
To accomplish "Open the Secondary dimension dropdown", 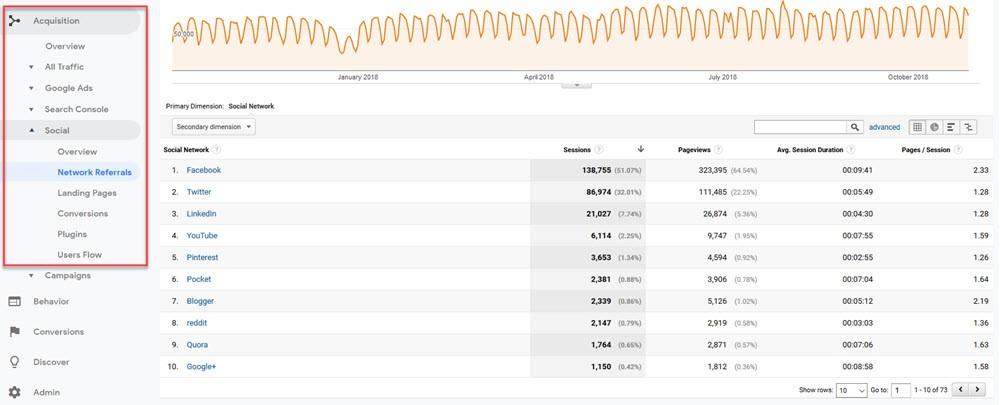I will [x=214, y=127].
